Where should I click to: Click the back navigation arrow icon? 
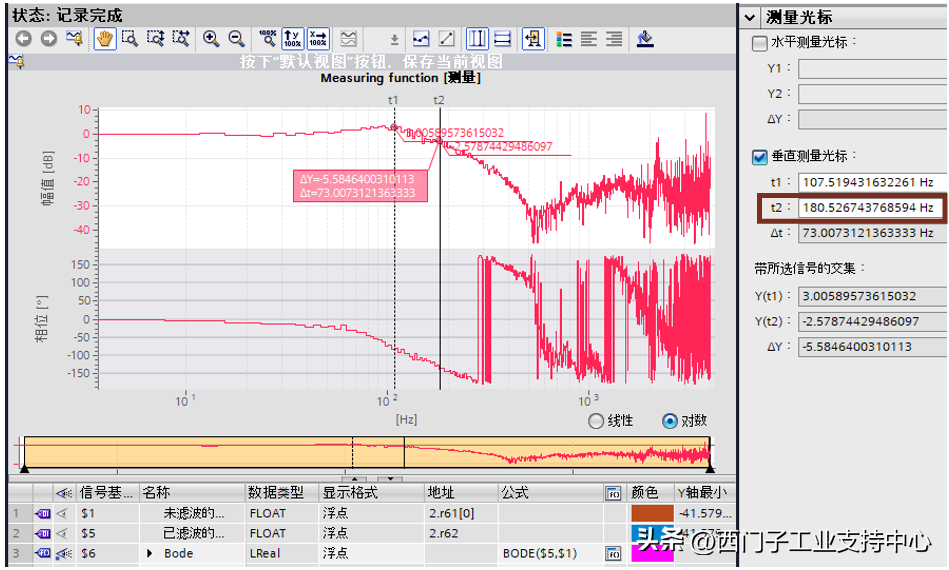coord(23,38)
